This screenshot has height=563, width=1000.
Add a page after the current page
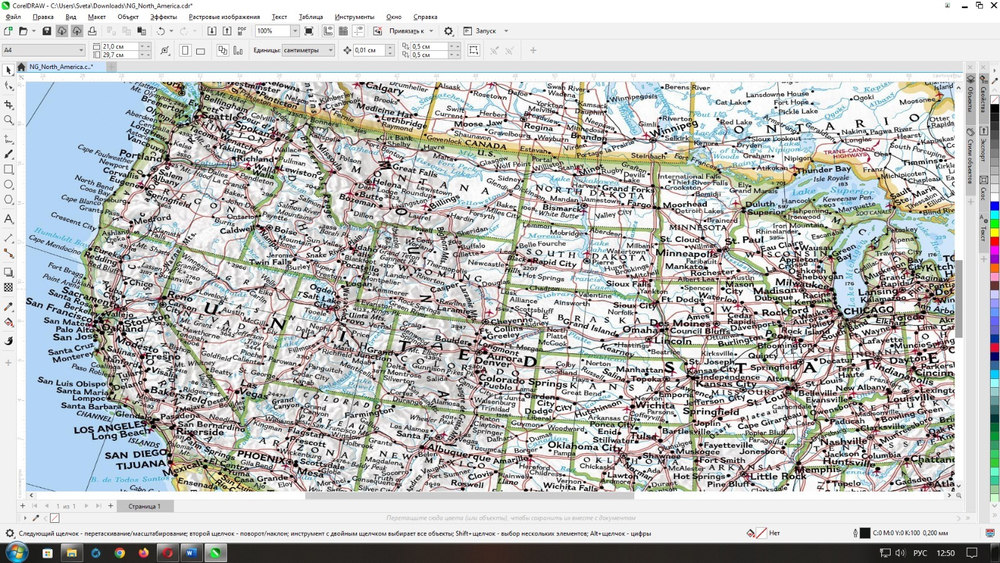click(110, 506)
